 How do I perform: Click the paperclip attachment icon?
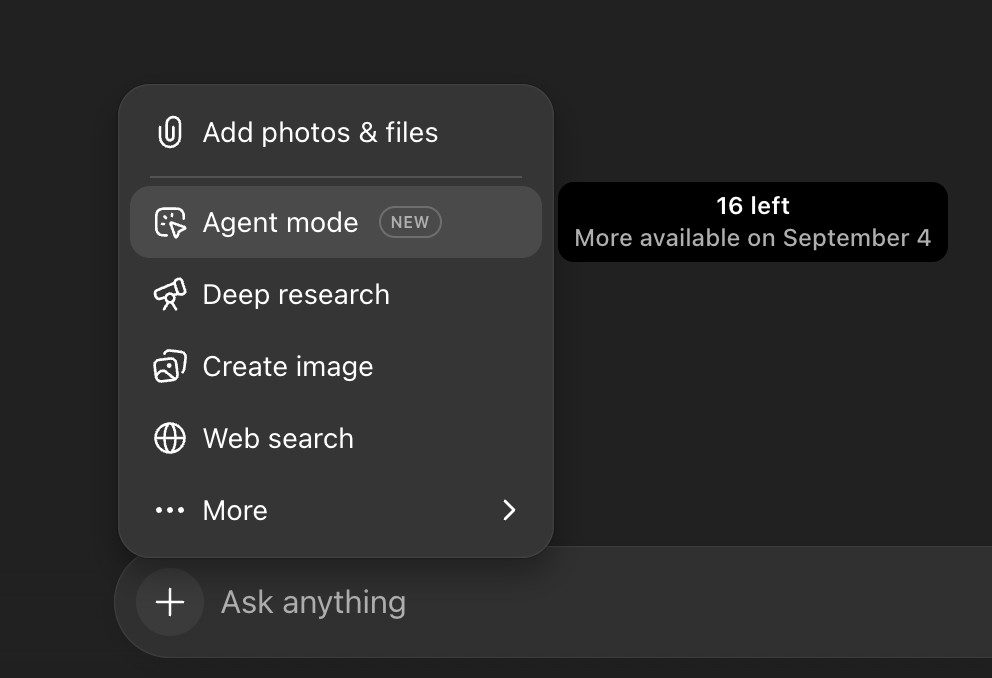point(170,132)
